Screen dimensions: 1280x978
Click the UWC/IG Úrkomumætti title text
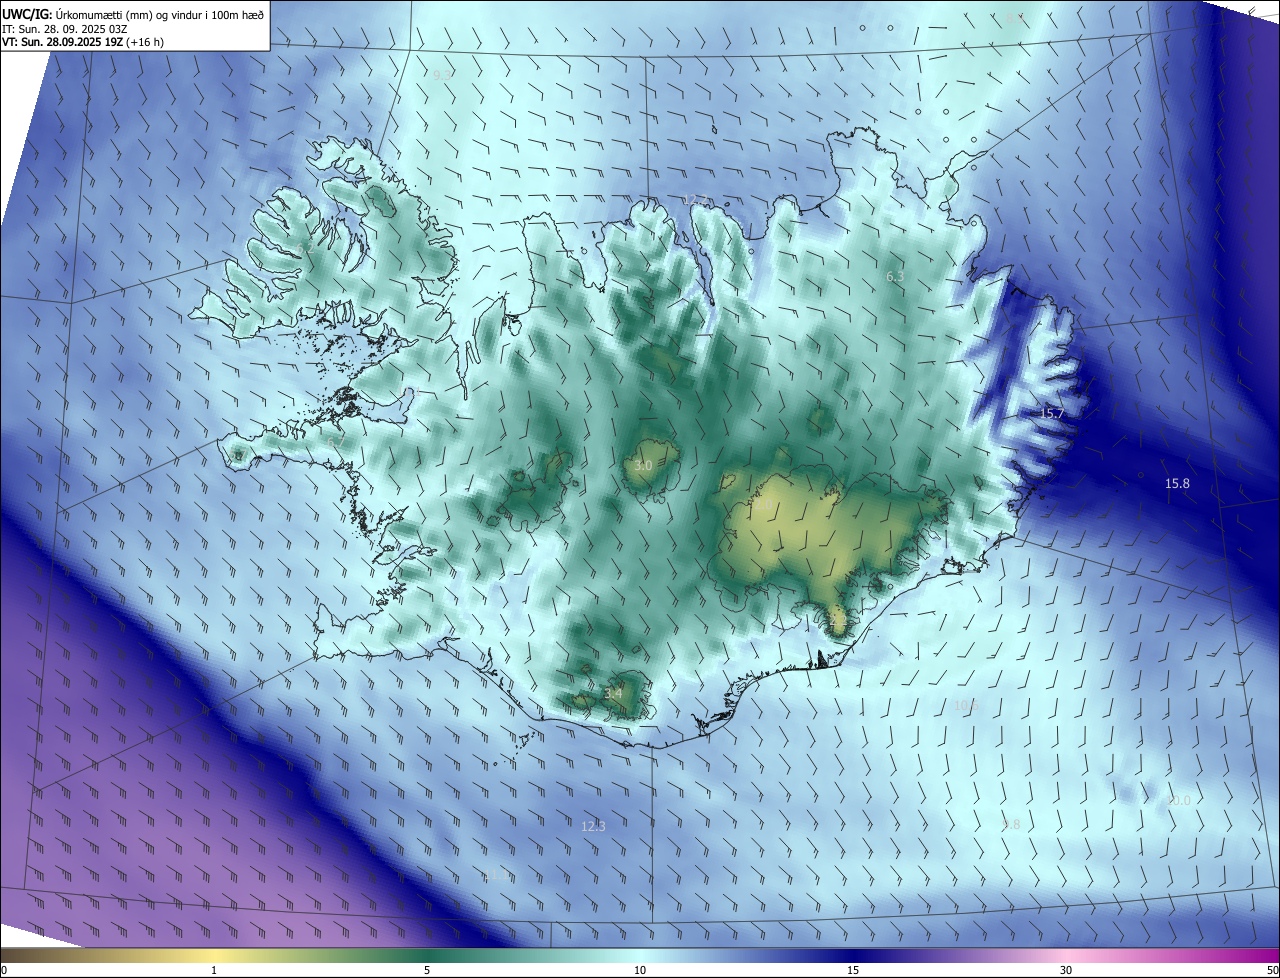pos(133,13)
